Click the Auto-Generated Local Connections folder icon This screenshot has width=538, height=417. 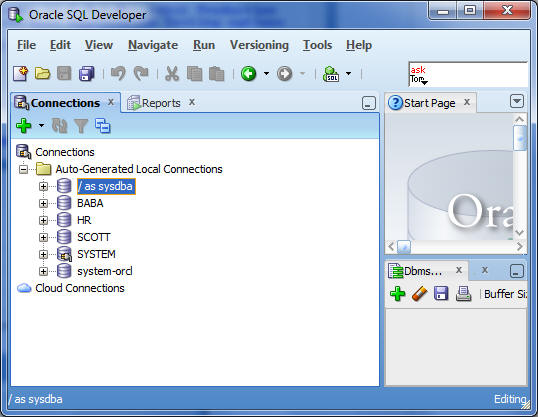tap(44, 169)
